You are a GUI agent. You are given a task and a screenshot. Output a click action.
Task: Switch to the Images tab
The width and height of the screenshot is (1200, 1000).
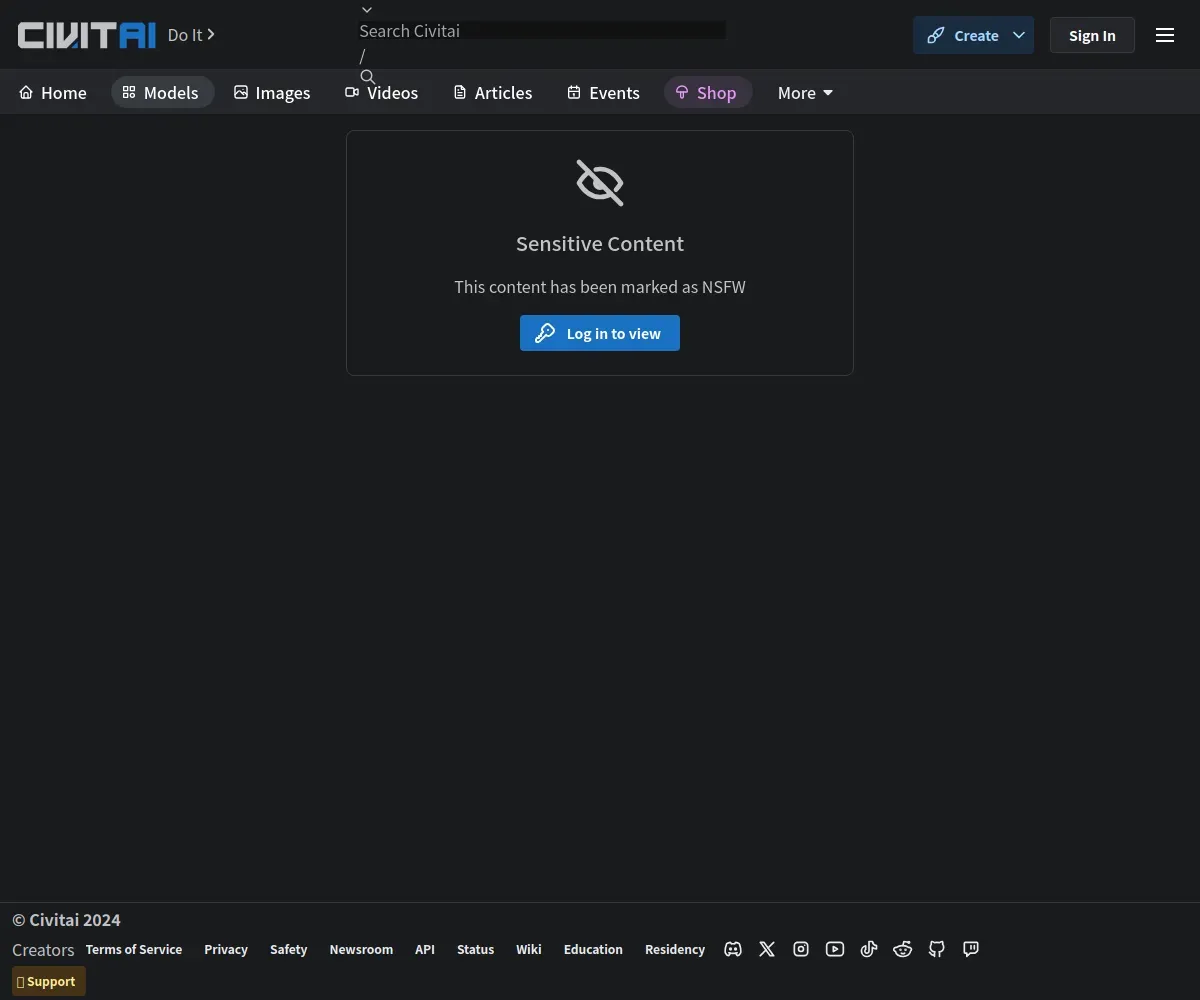(272, 92)
